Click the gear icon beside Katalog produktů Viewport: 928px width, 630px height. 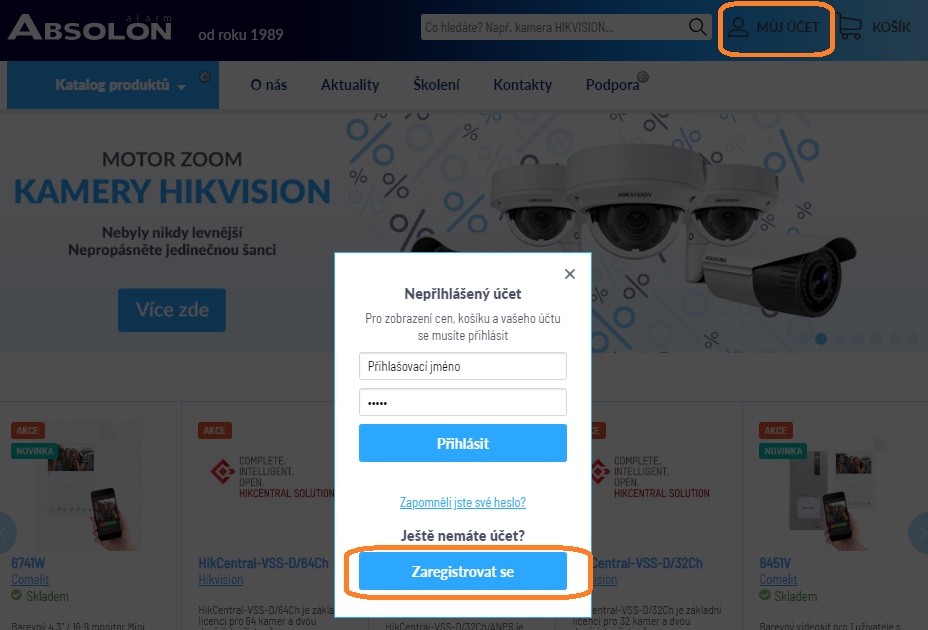pos(205,76)
